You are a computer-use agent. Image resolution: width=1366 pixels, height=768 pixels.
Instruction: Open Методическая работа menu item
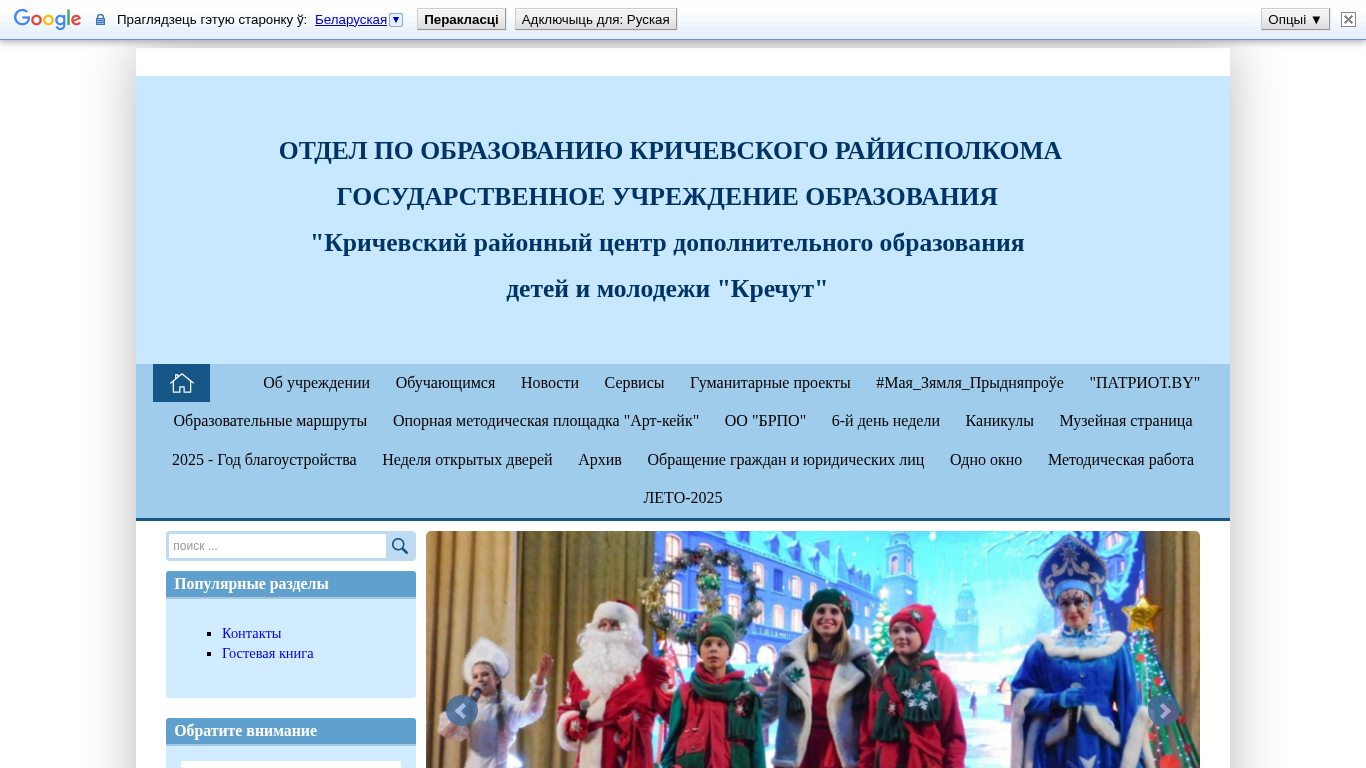pyautogui.click(x=1121, y=460)
